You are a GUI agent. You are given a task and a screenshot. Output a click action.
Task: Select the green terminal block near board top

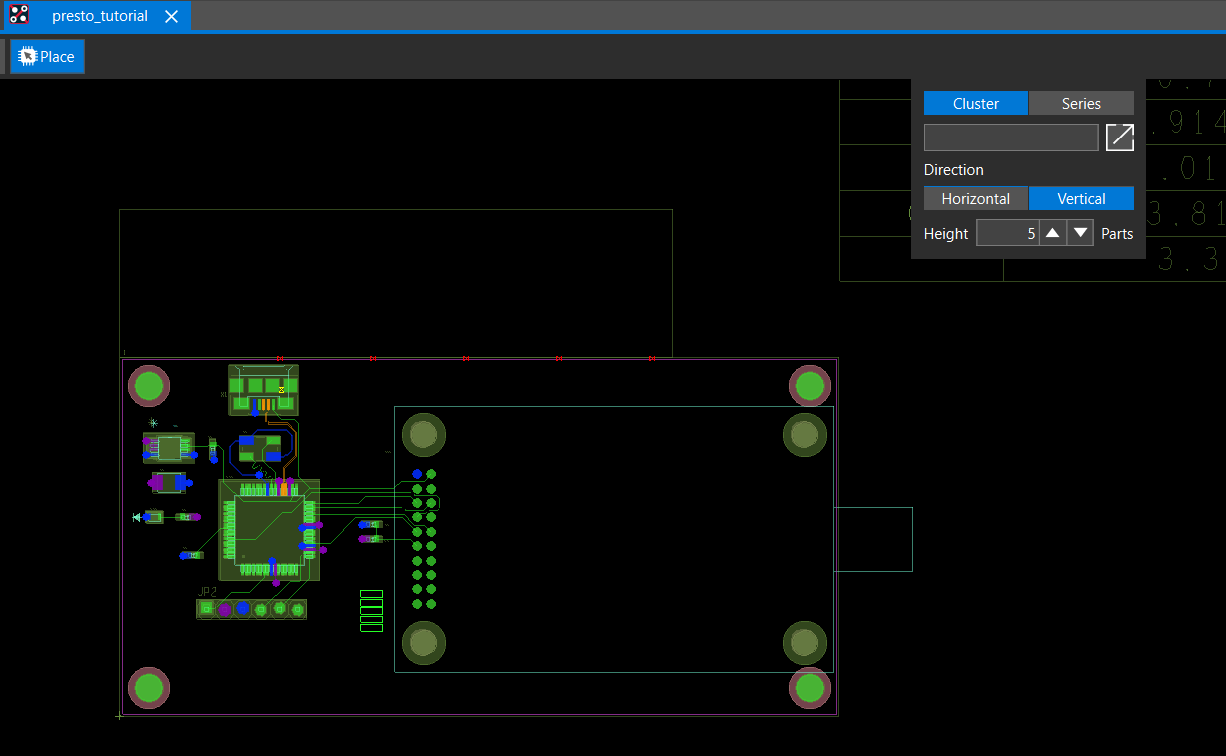263,387
